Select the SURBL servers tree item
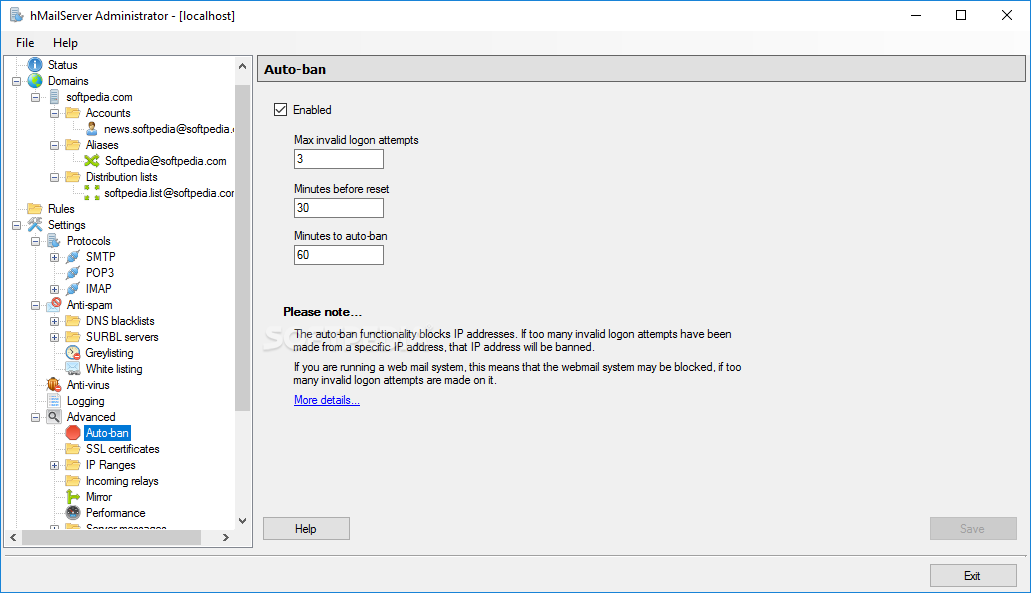Image resolution: width=1031 pixels, height=593 pixels. 122,337
